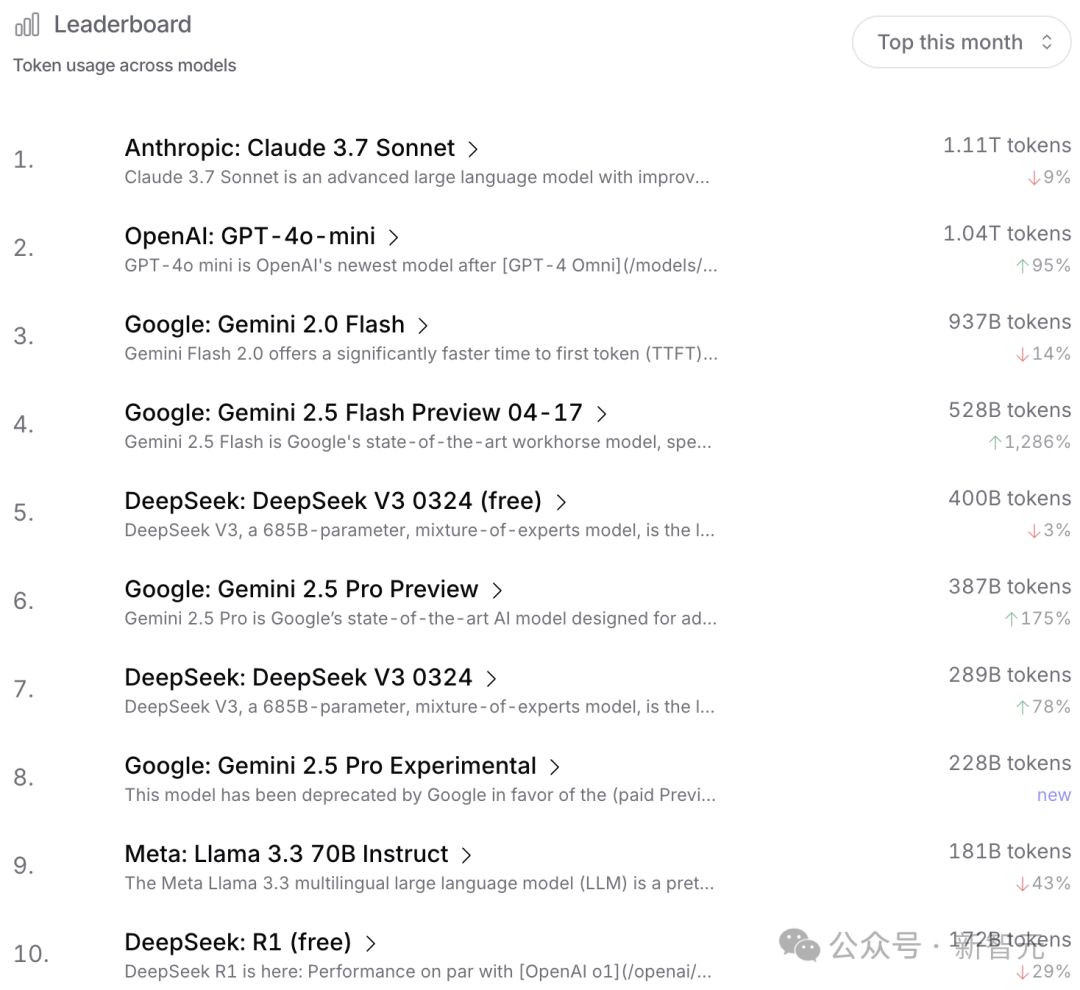This screenshot has width=1080, height=990.
Task: Click the "1.04T tokens" usage value
Action: [1007, 234]
